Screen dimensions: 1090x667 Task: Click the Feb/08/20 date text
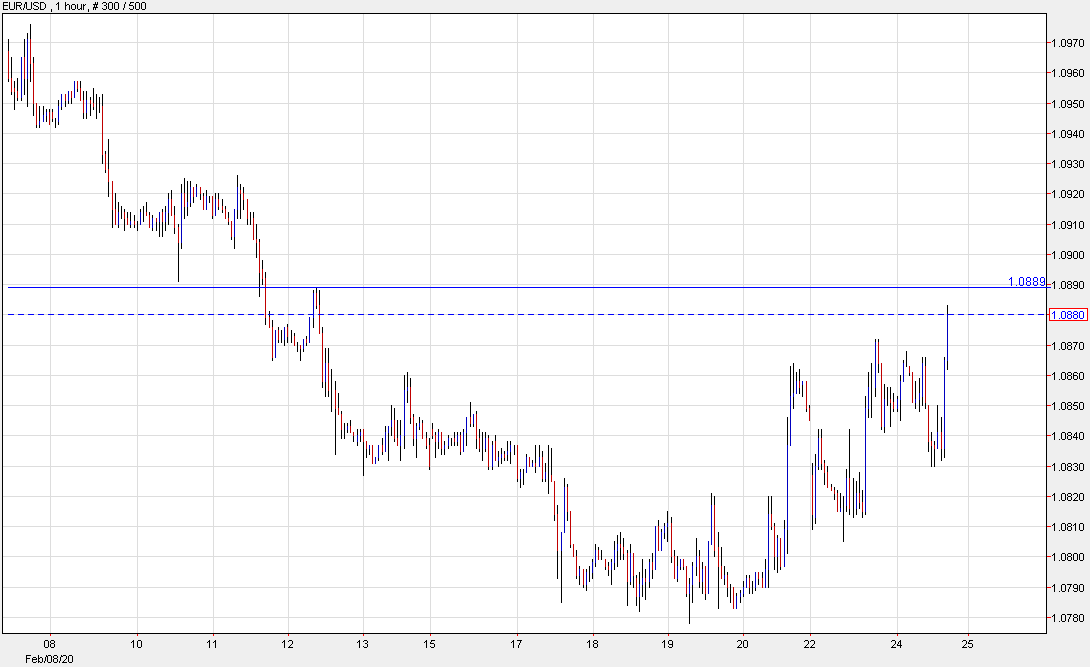pyautogui.click(x=49, y=659)
